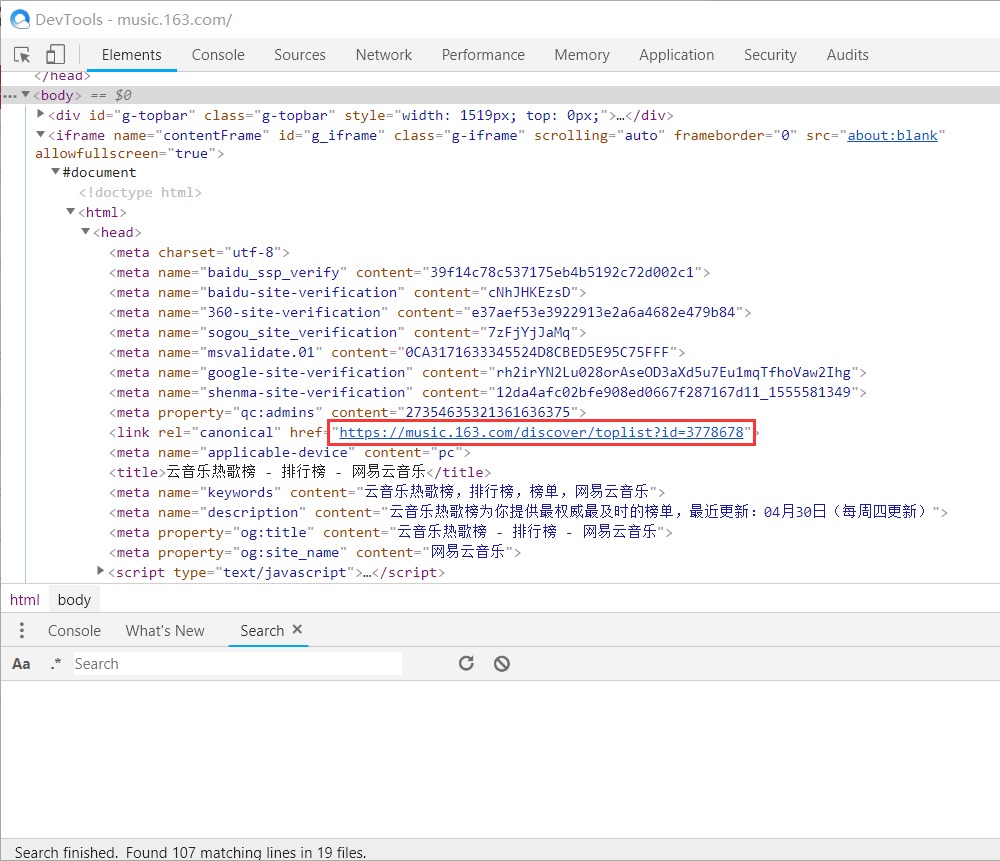
Task: Switch to the Network tab
Action: click(384, 55)
